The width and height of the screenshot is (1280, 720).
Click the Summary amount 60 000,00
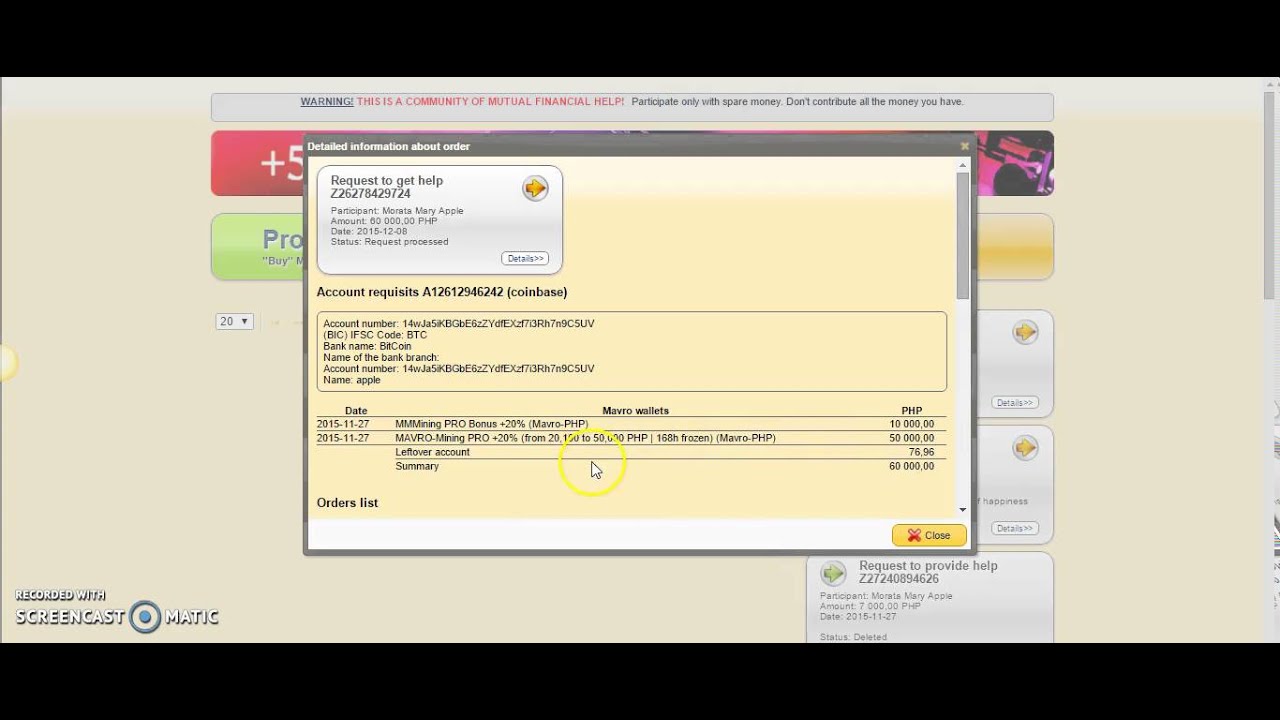[x=911, y=466]
